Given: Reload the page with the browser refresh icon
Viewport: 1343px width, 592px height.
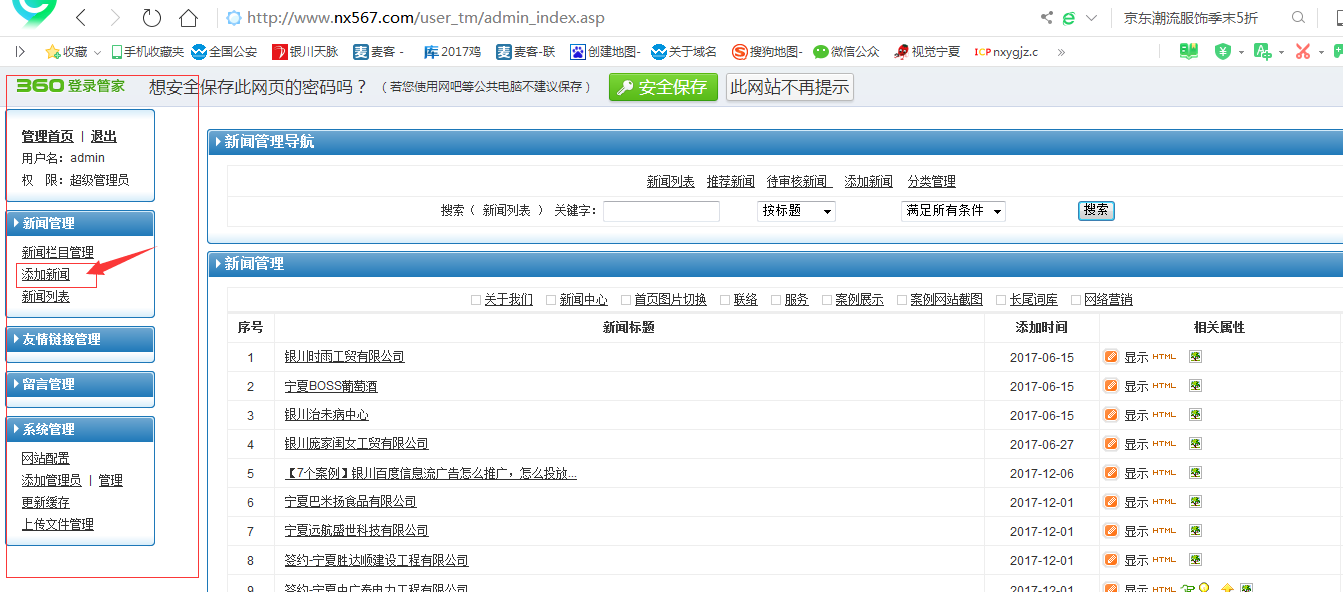Looking at the screenshot, I should click(151, 18).
